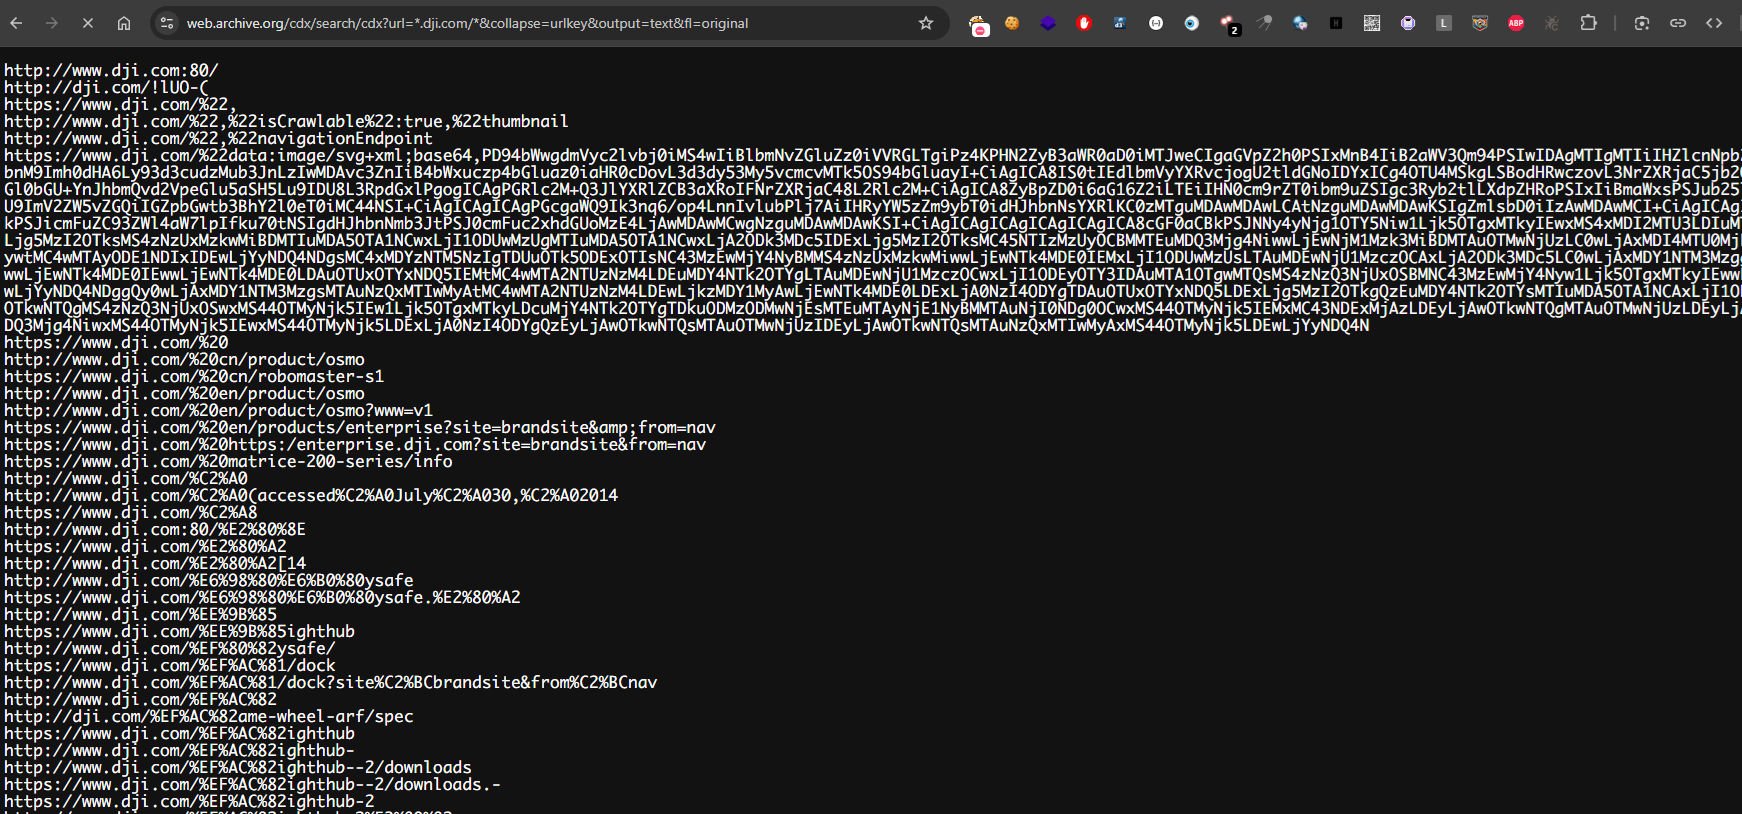Open the grey L extension icon
The height and width of the screenshot is (814, 1742).
1444,23
